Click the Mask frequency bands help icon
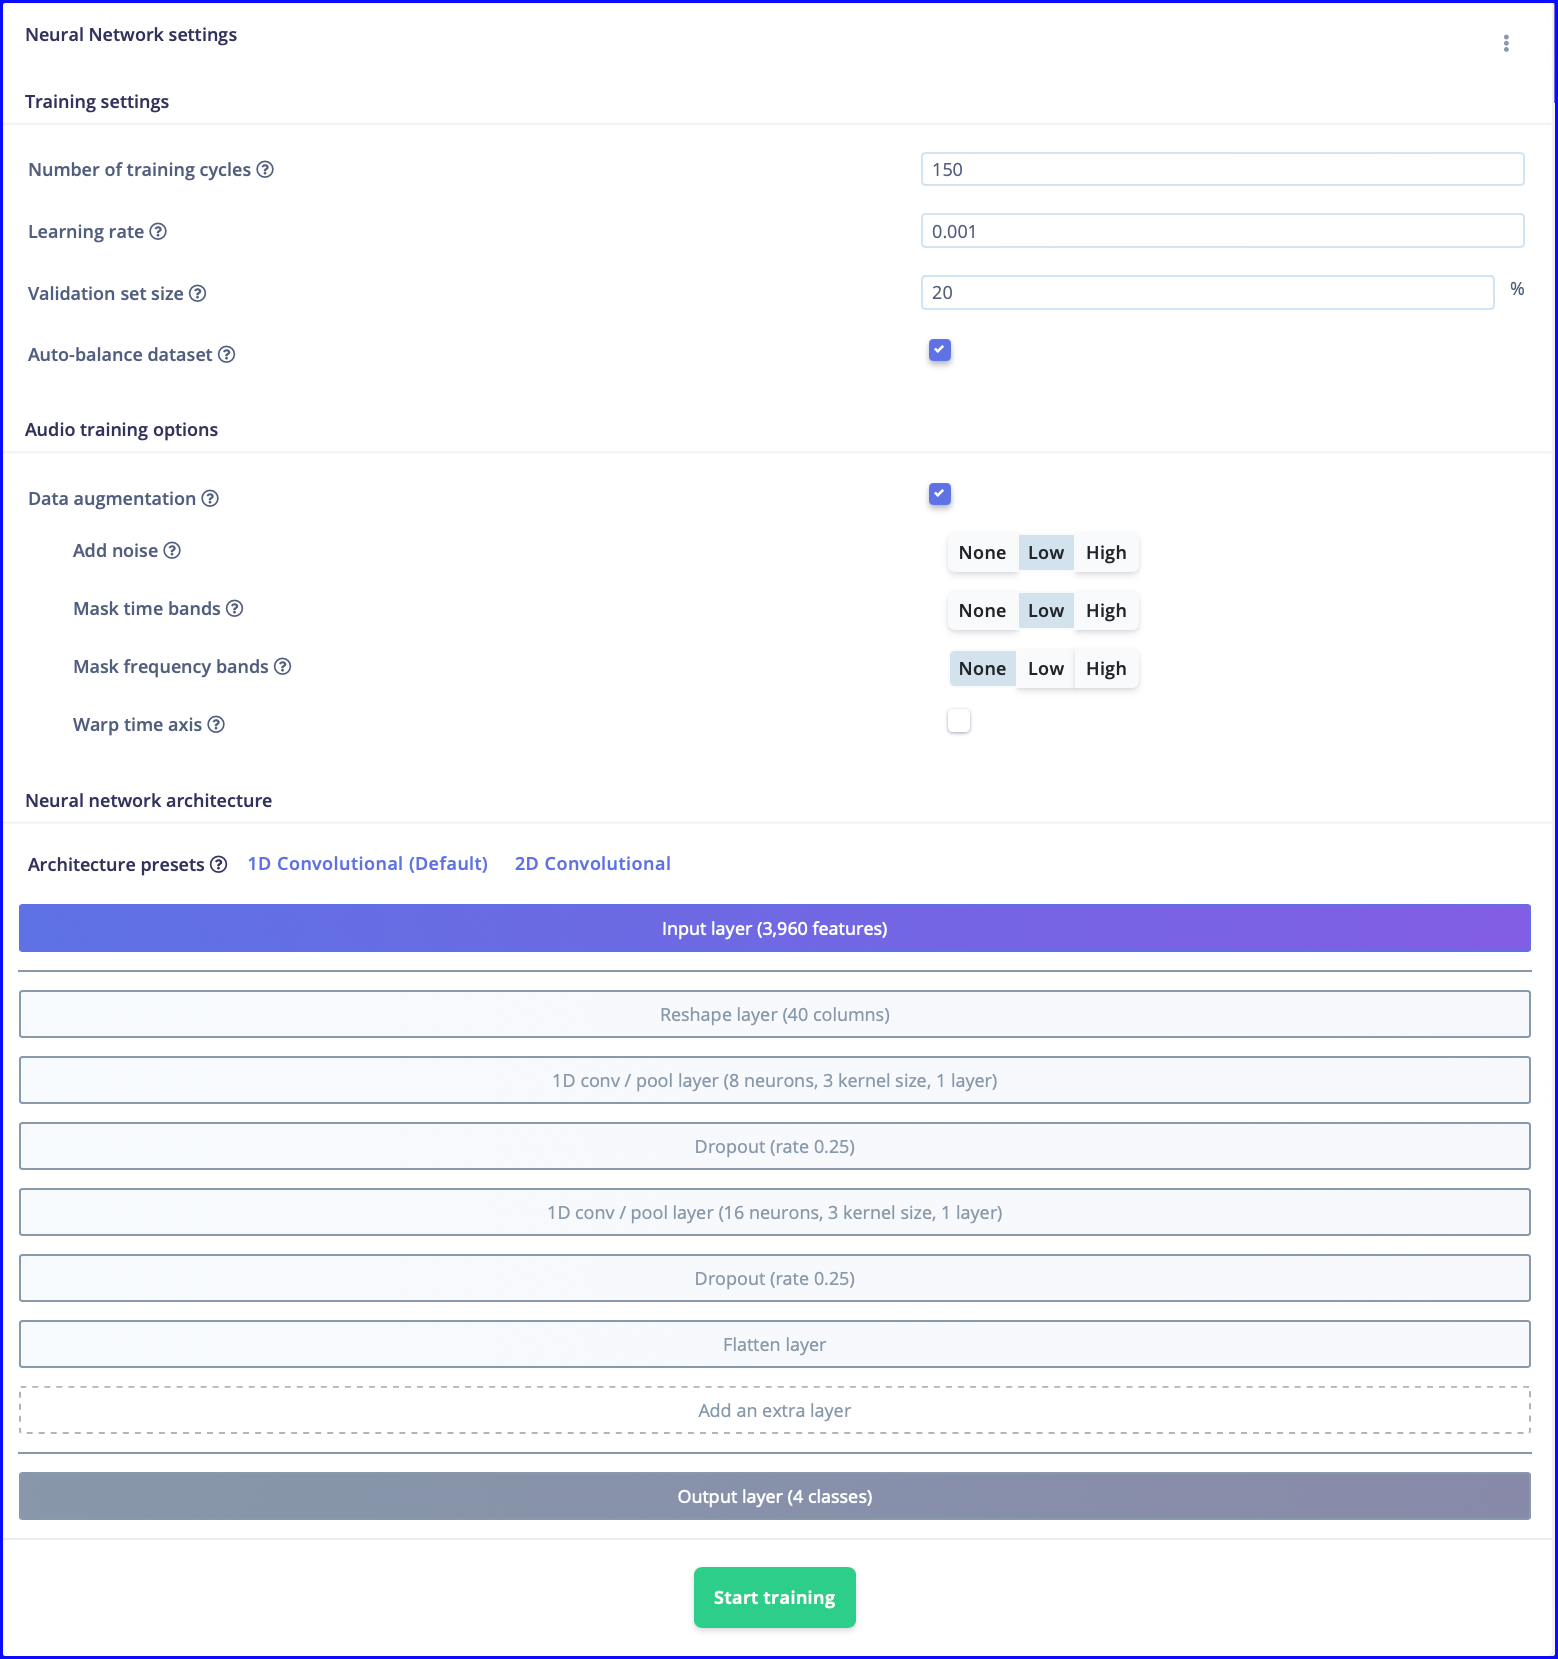 coord(283,666)
